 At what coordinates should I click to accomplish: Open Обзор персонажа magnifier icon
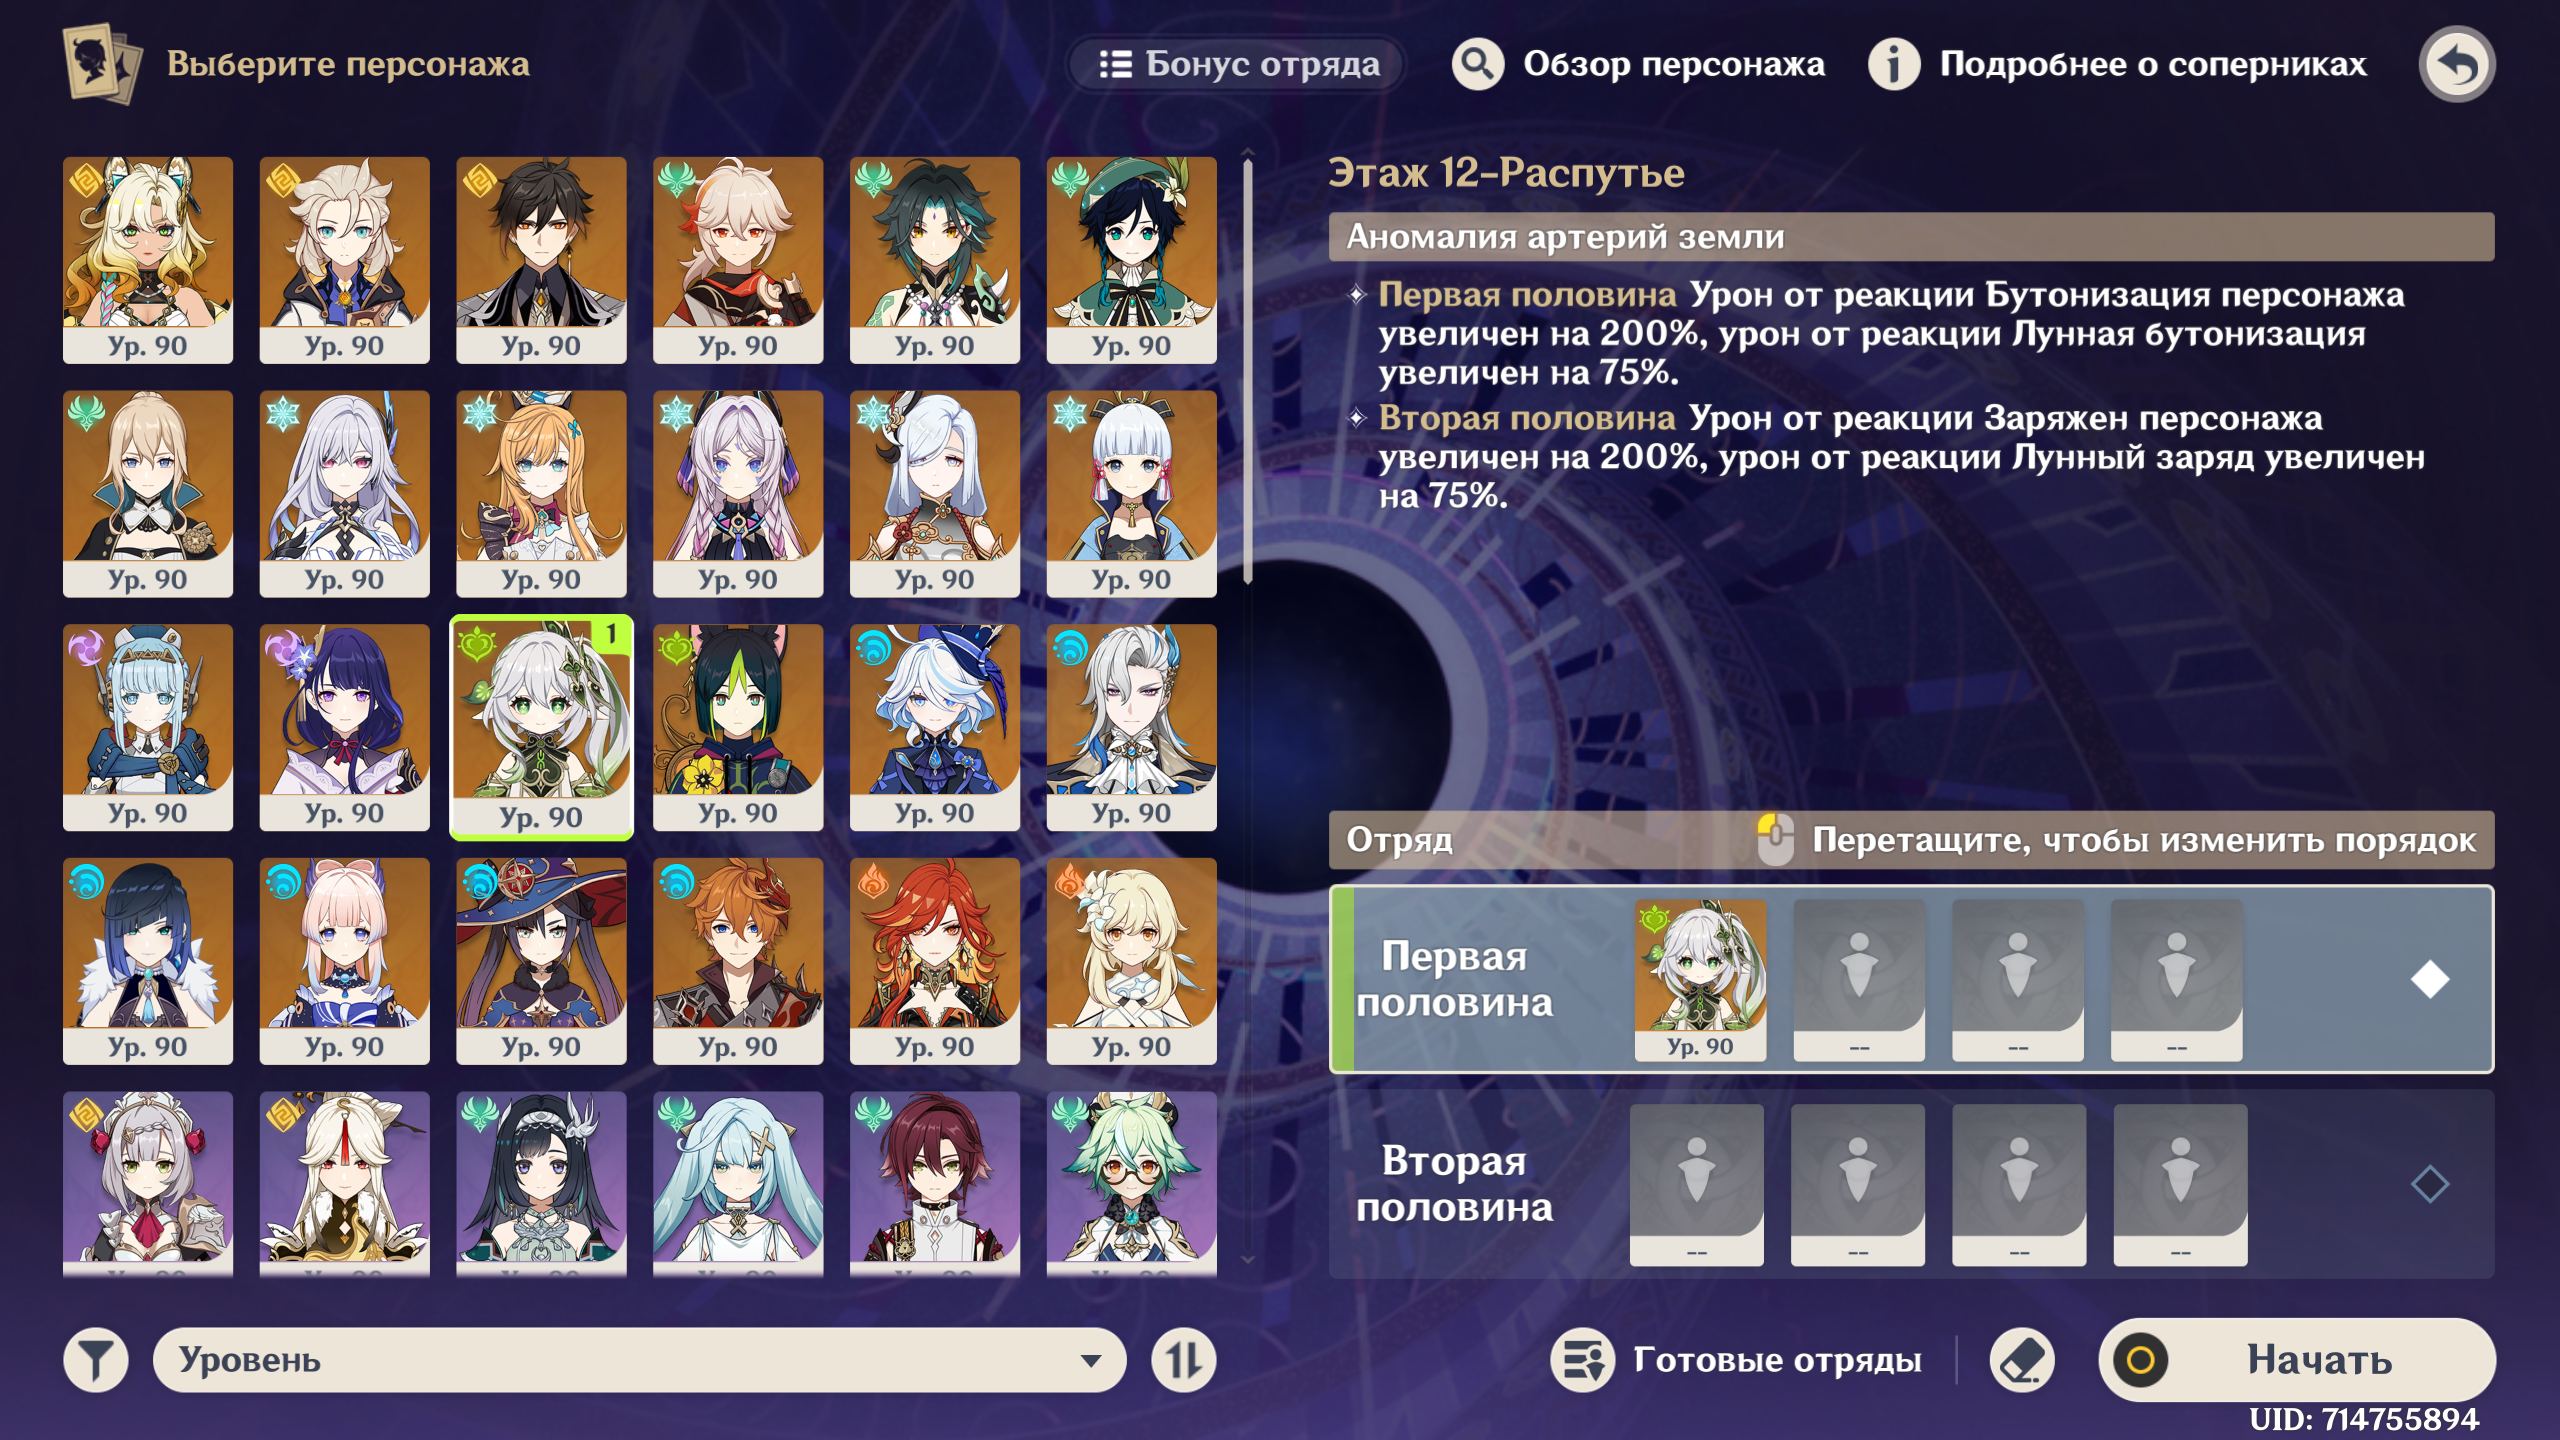point(1477,64)
